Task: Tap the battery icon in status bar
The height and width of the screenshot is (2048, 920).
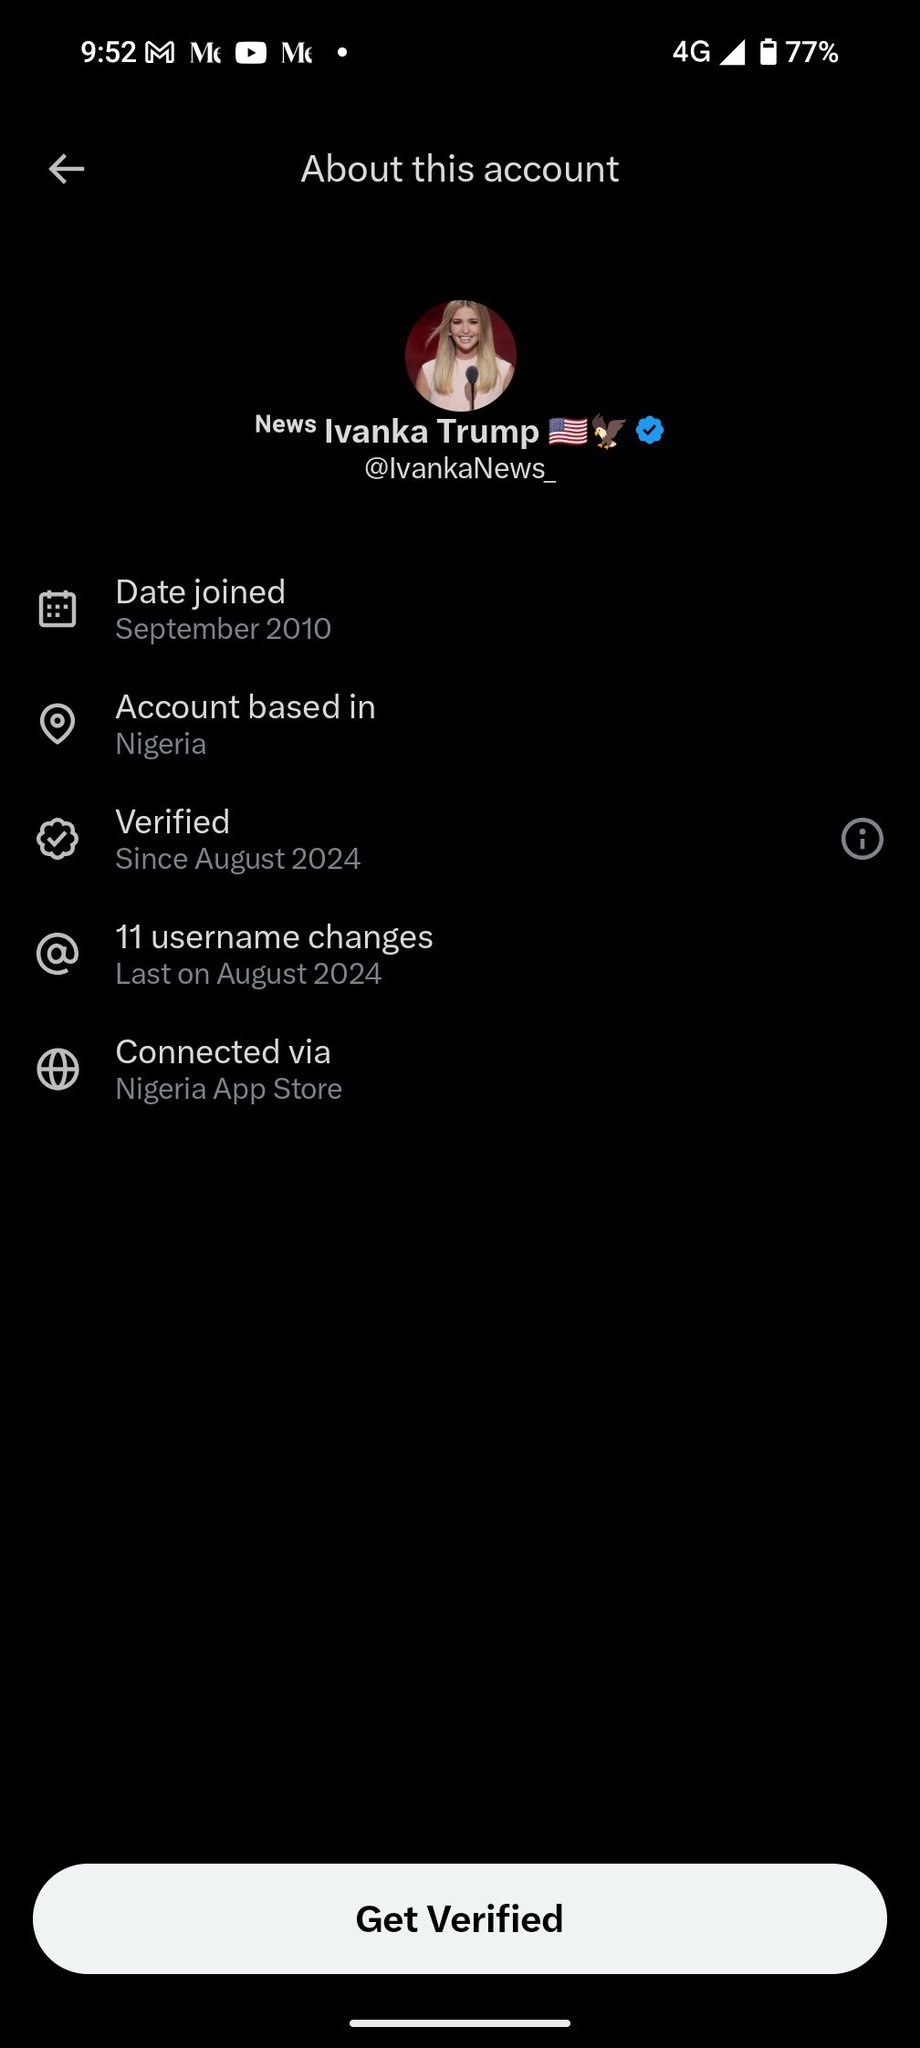Action: 768,52
